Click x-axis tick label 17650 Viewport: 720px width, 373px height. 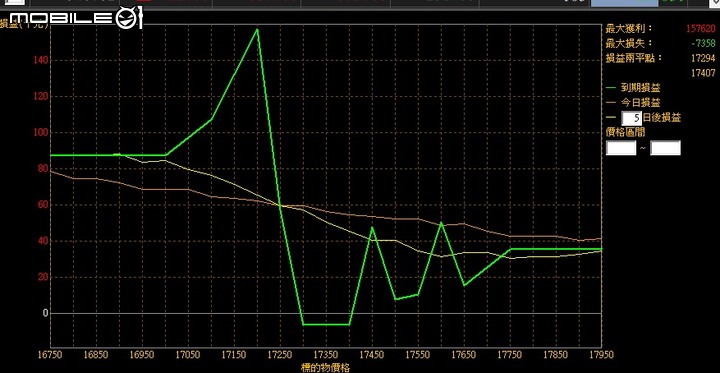pyautogui.click(x=464, y=355)
